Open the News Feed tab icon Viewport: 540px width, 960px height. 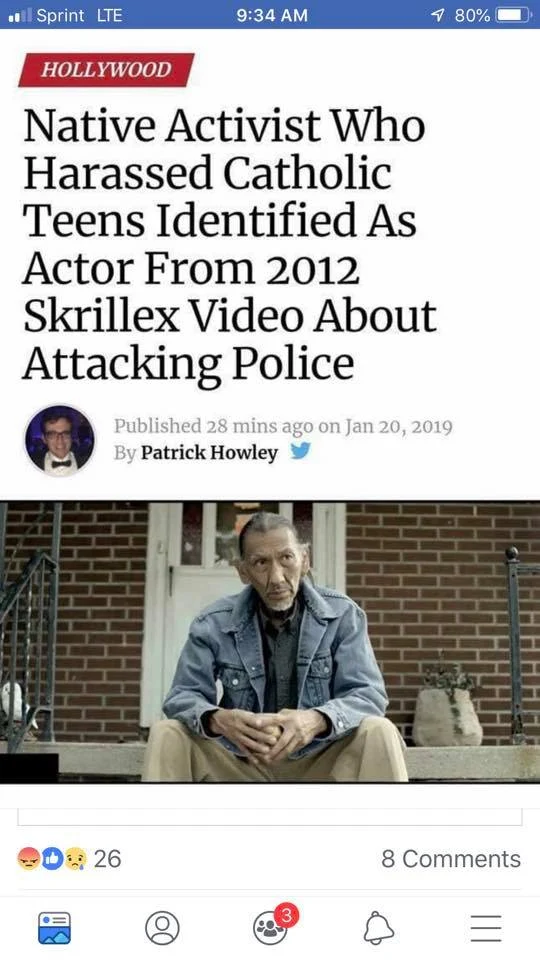54,928
